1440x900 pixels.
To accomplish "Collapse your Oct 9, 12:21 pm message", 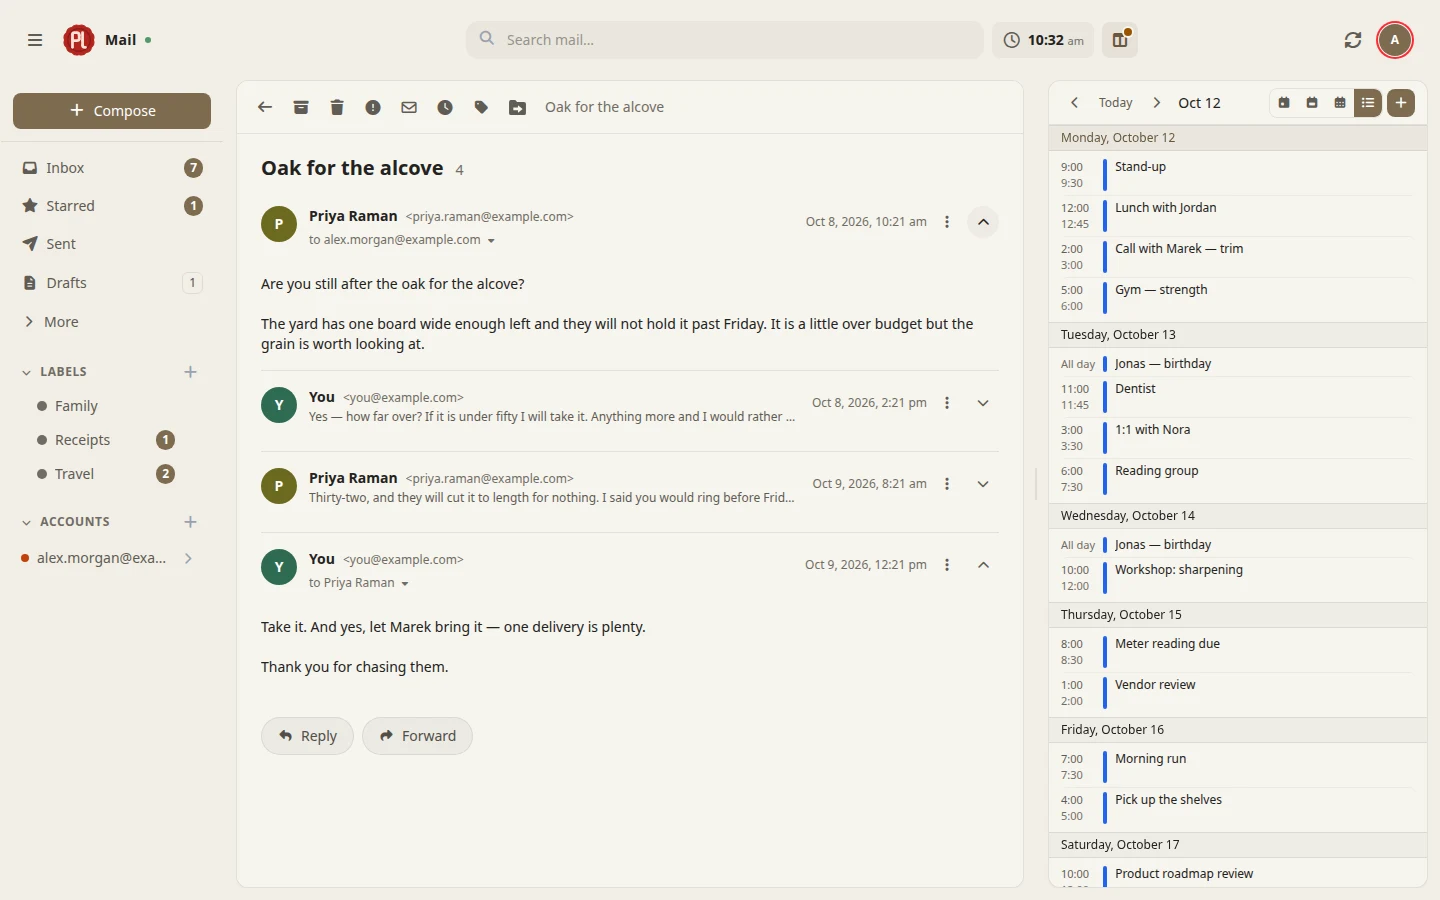I will pyautogui.click(x=983, y=565).
